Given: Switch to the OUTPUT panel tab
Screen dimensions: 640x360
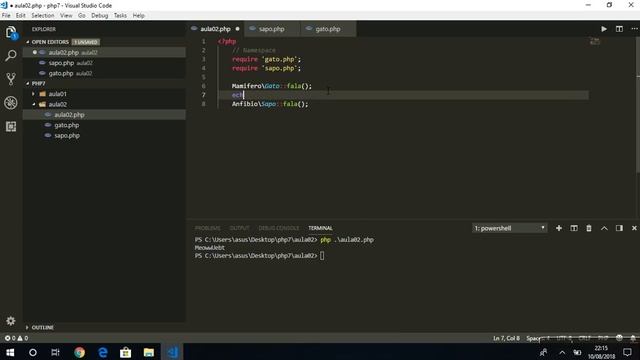Looking at the screenshot, I should (239, 228).
